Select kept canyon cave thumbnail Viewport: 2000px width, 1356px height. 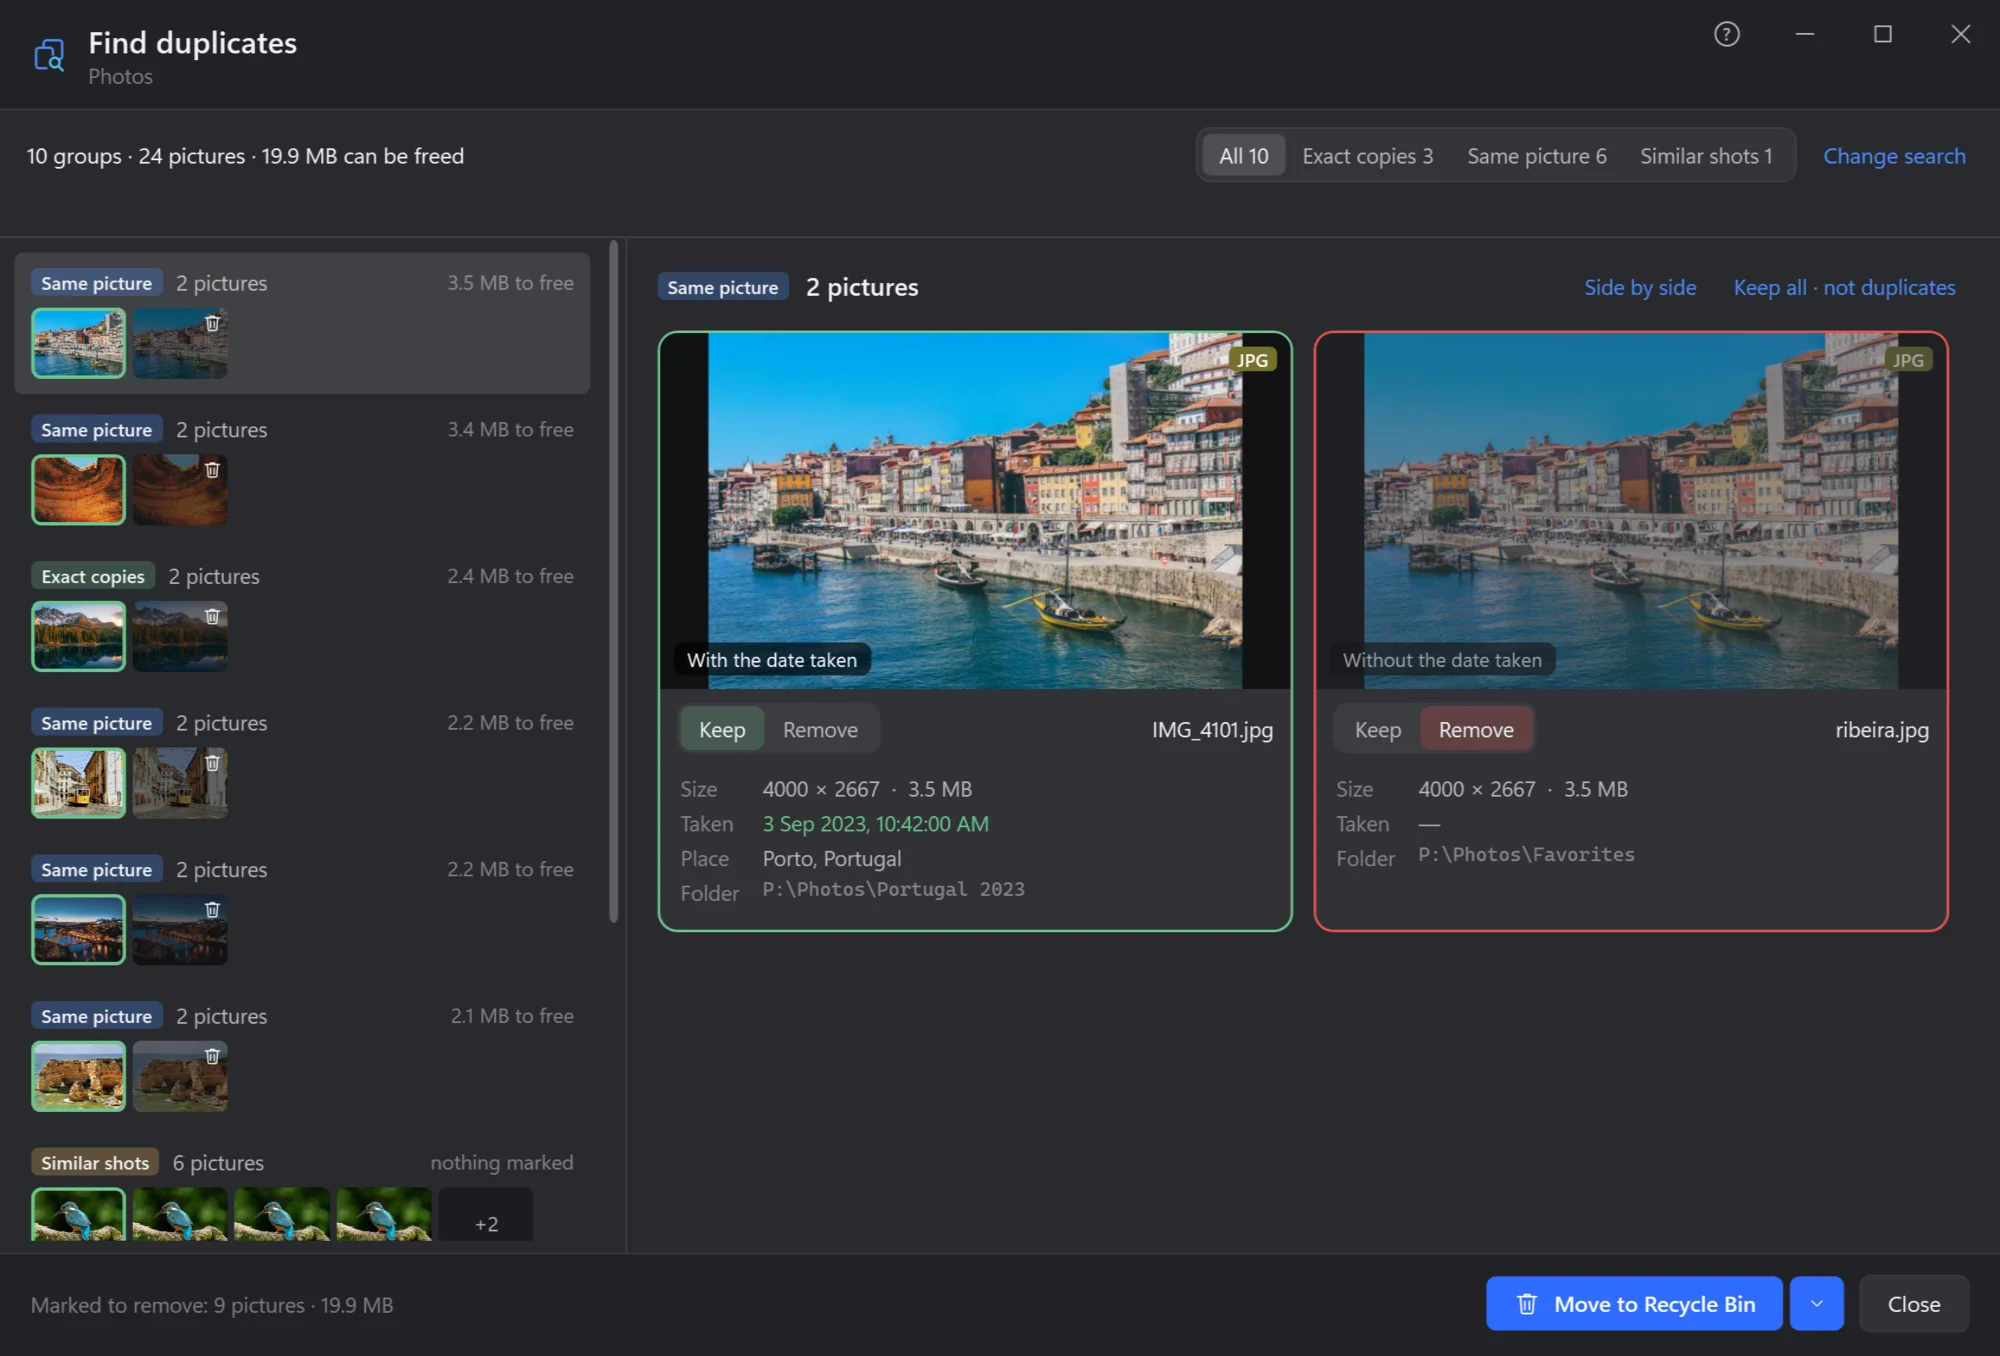78,490
